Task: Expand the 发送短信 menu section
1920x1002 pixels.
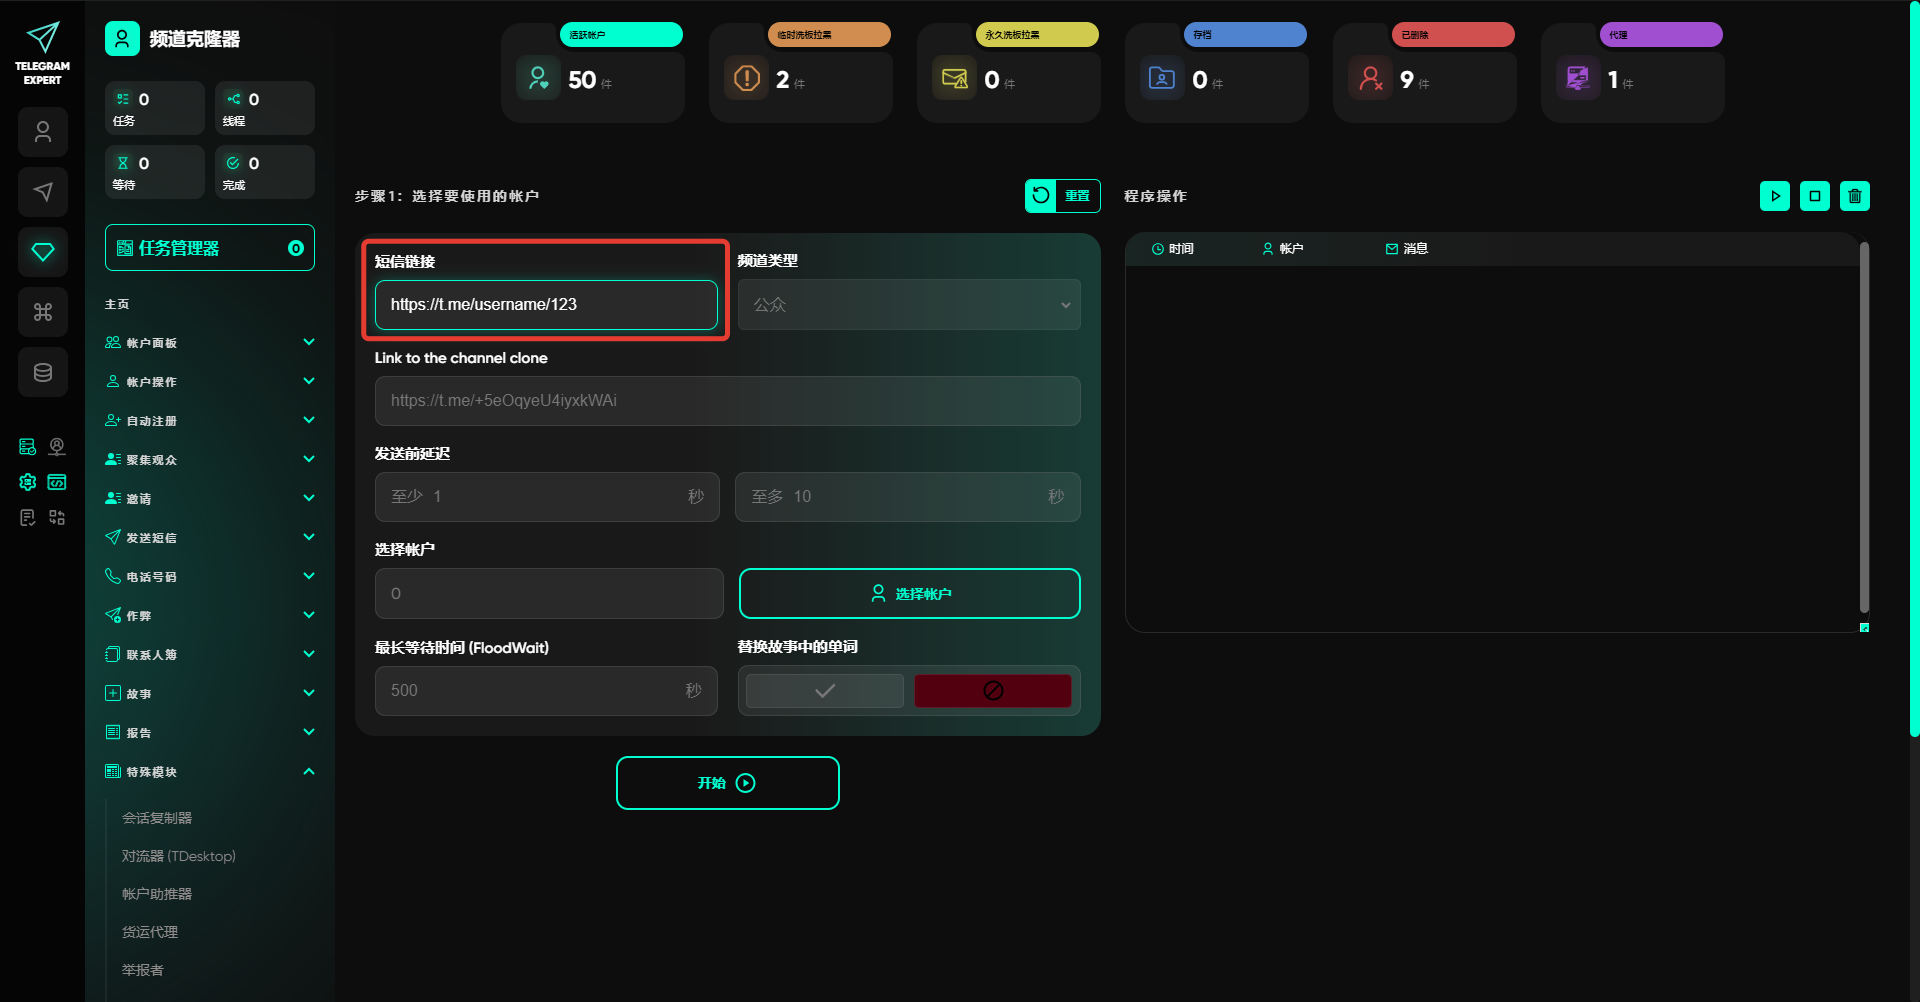Action: [210, 538]
